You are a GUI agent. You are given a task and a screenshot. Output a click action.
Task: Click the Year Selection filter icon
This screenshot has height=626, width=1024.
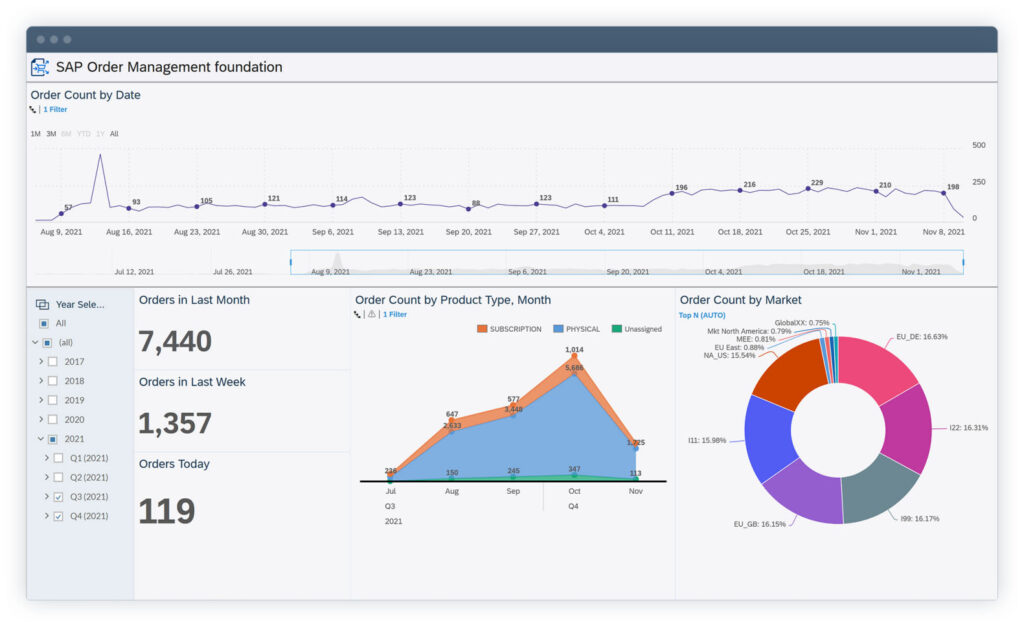42,304
